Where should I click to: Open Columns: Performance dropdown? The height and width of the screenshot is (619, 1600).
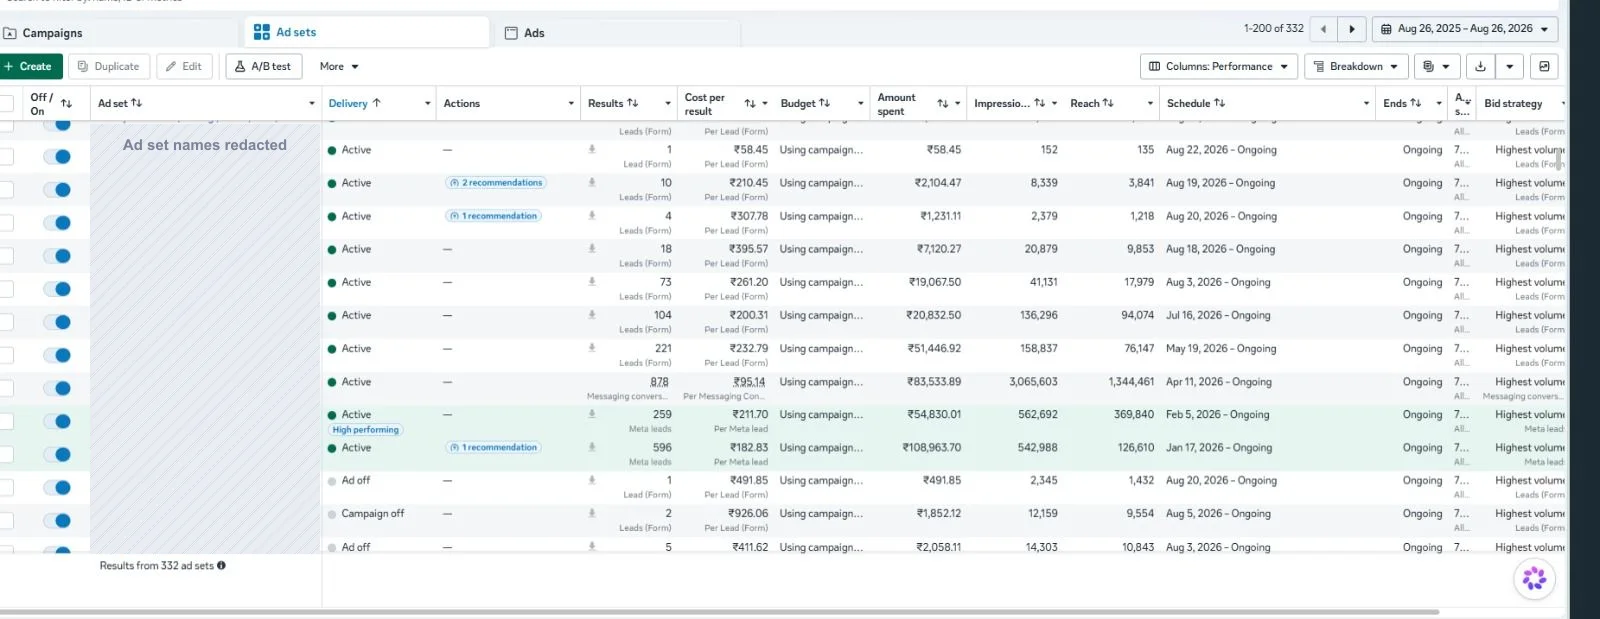[1219, 67]
